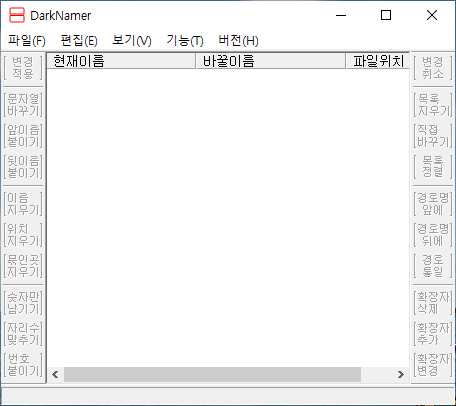Click the 목록 정렬 button
This screenshot has height=406, width=456.
tap(433, 167)
